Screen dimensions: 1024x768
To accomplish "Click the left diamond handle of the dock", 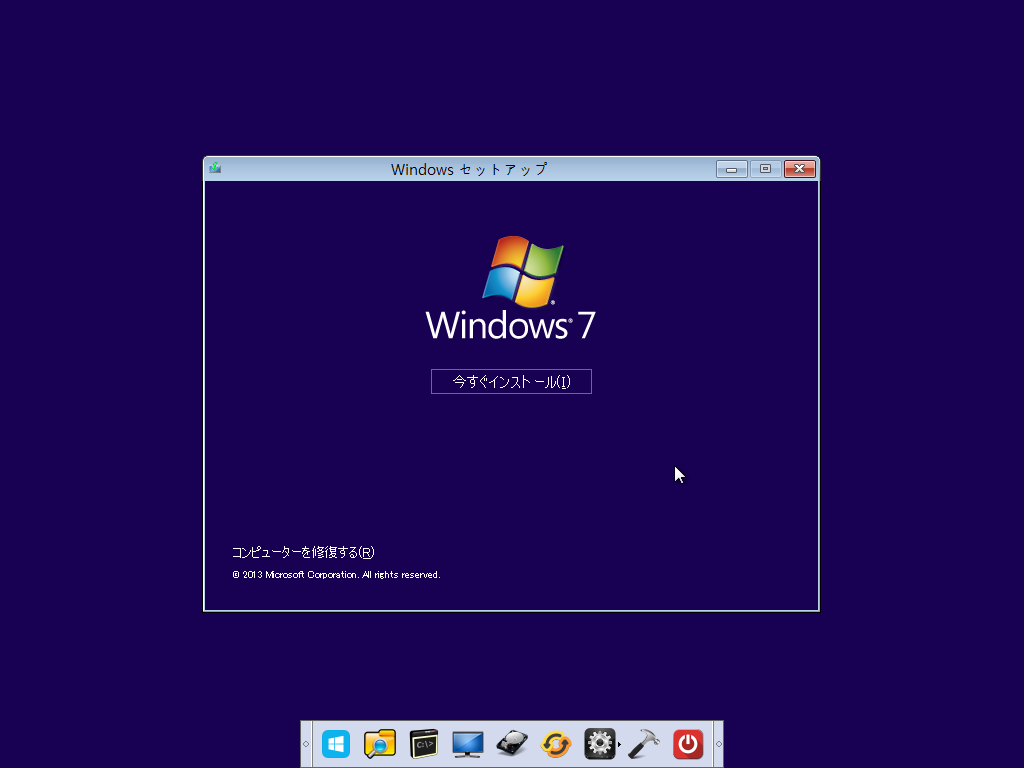I will [306, 744].
